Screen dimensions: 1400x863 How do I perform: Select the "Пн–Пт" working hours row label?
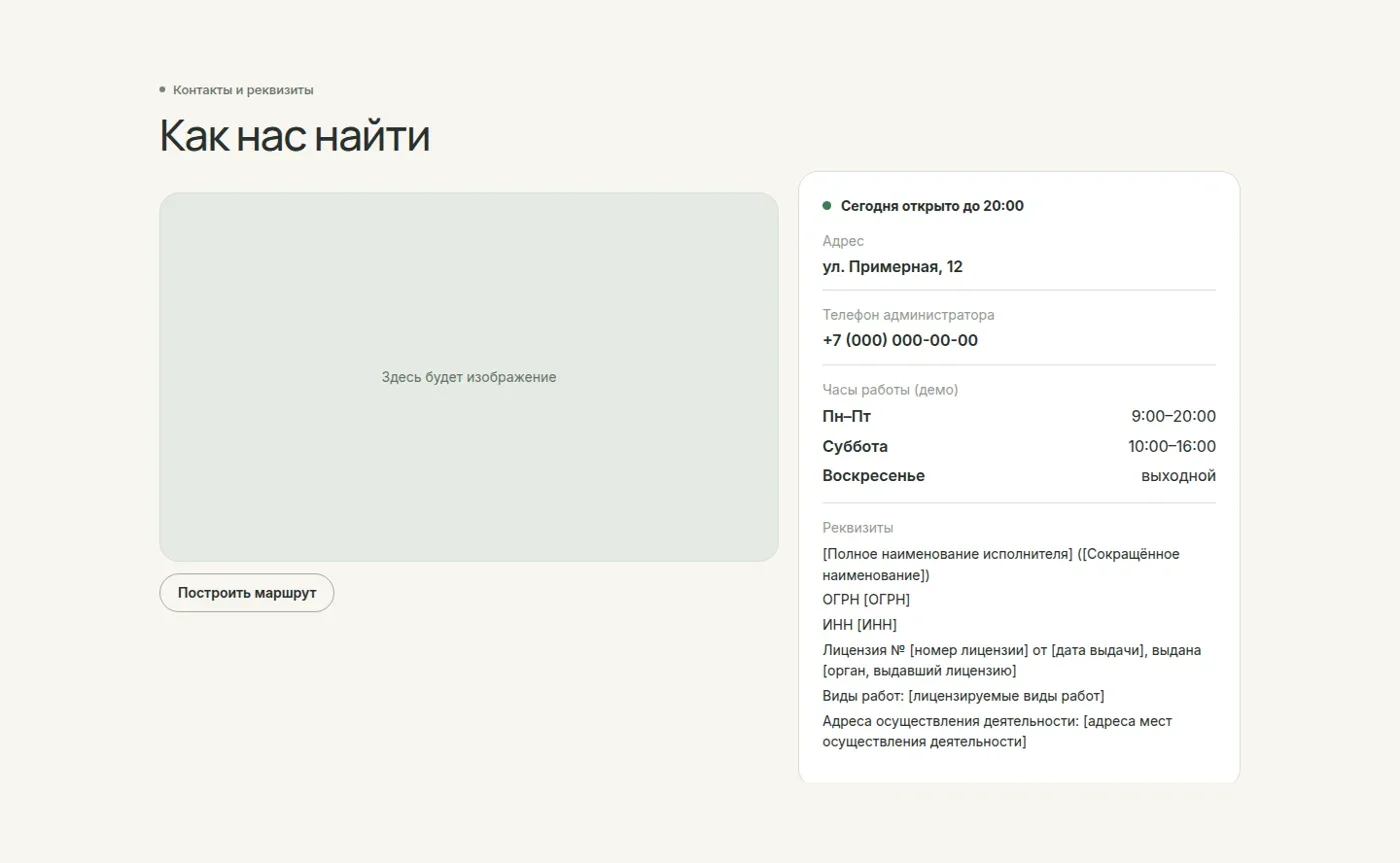tap(846, 417)
